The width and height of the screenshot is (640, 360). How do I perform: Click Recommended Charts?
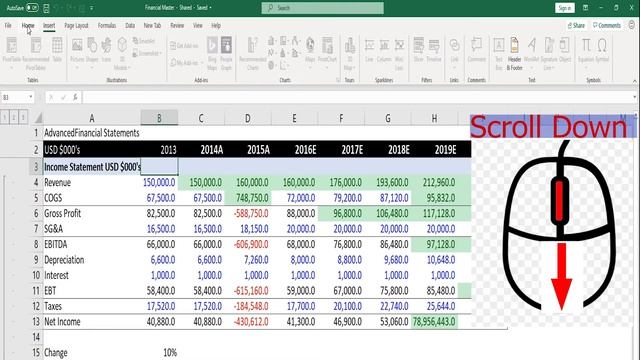click(x=253, y=53)
